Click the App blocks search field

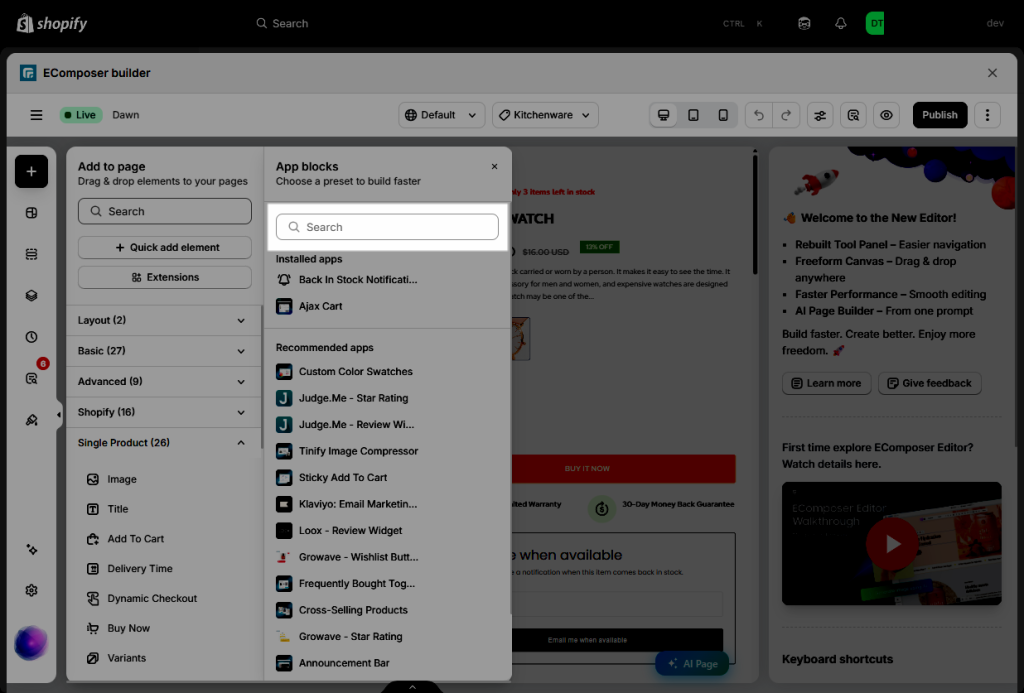pyautogui.click(x=387, y=227)
